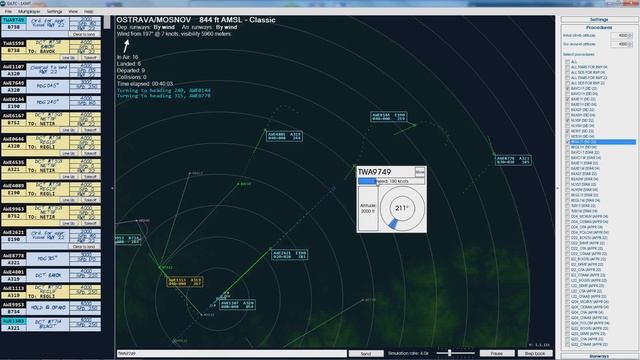640x360 pixels.
Task: Click Takeoff on the AWE4089 strip
Action: [90, 200]
